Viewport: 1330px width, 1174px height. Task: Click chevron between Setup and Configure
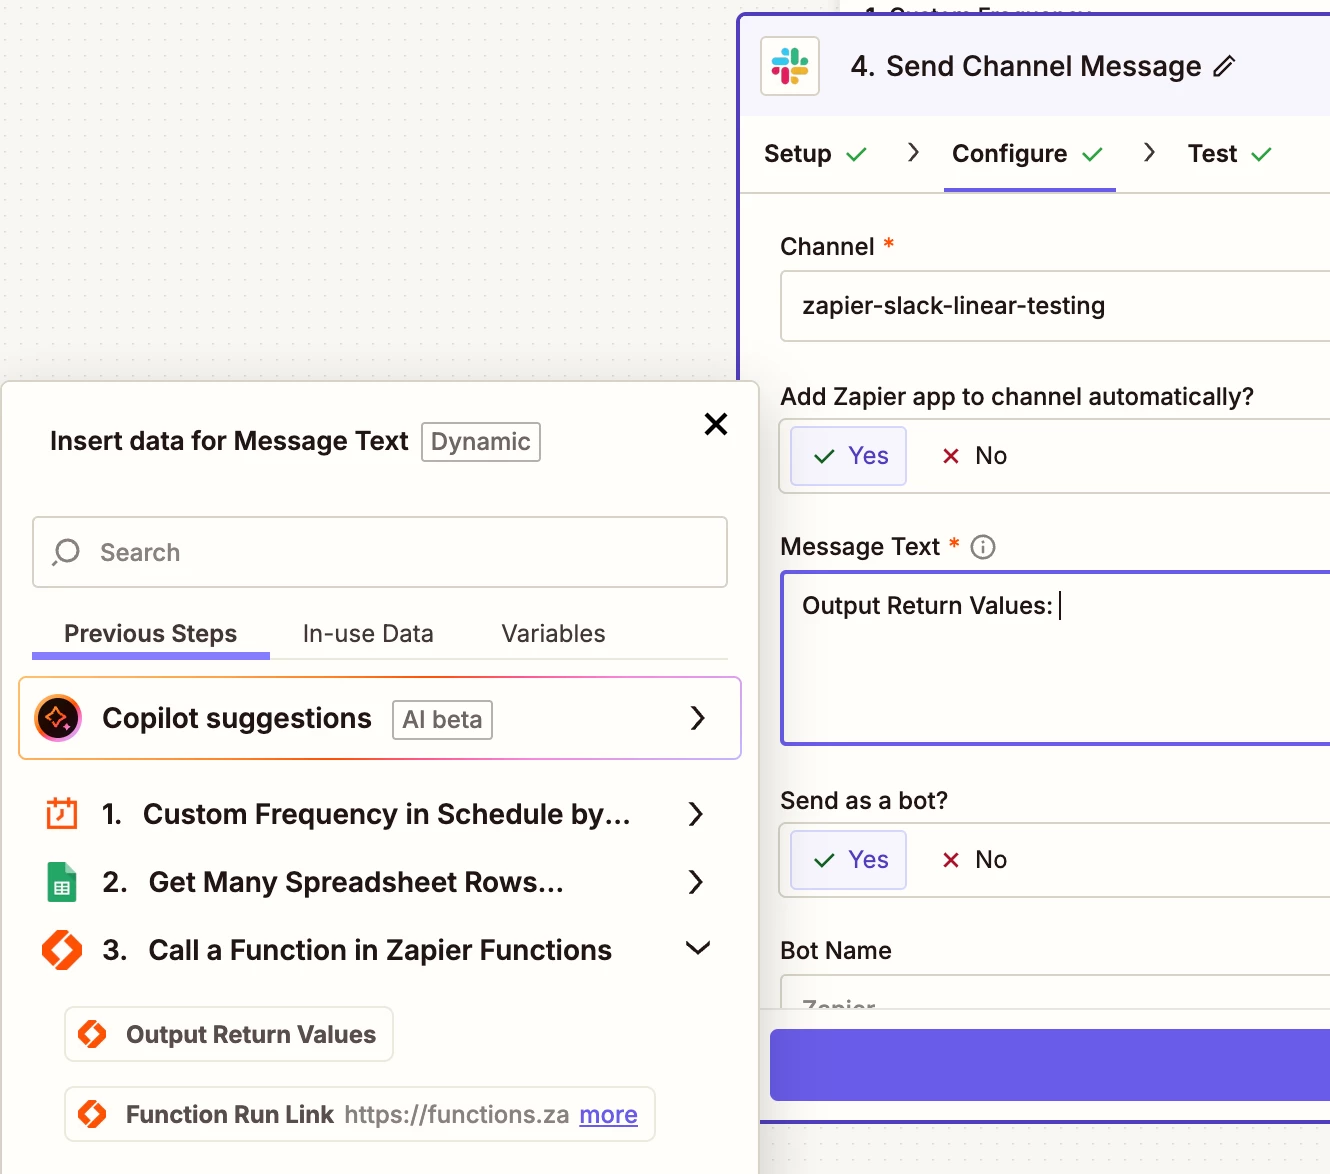pyautogui.click(x=913, y=152)
